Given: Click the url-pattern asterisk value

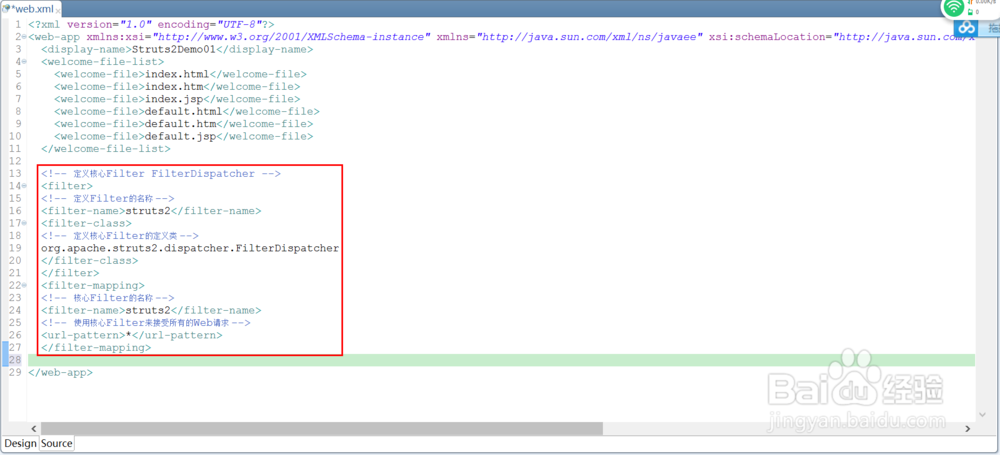Looking at the screenshot, I should point(129,335).
